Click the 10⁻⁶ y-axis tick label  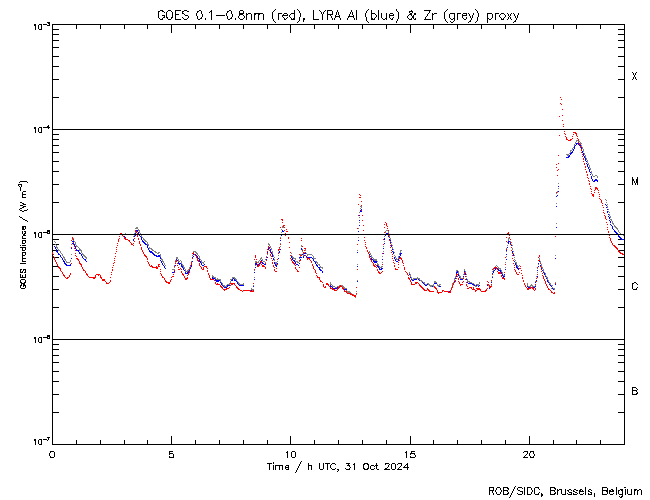(36, 339)
